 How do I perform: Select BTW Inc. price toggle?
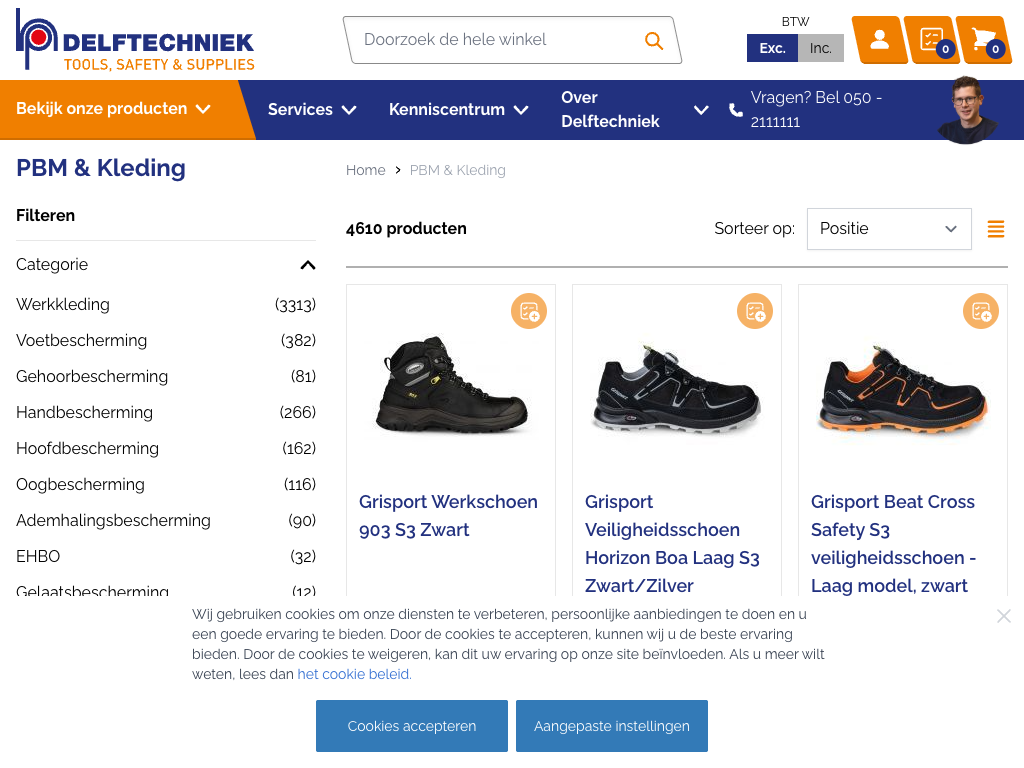click(x=821, y=48)
